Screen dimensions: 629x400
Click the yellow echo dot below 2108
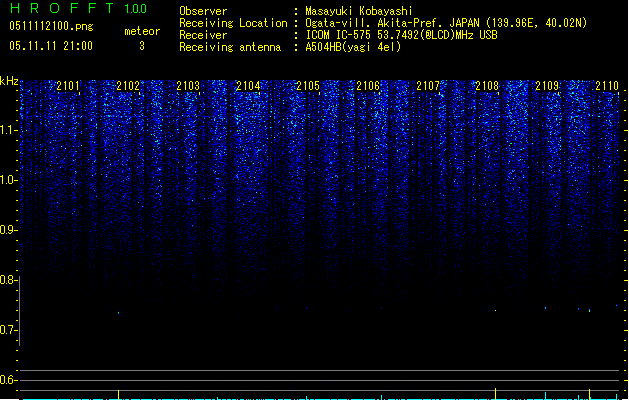495,311
